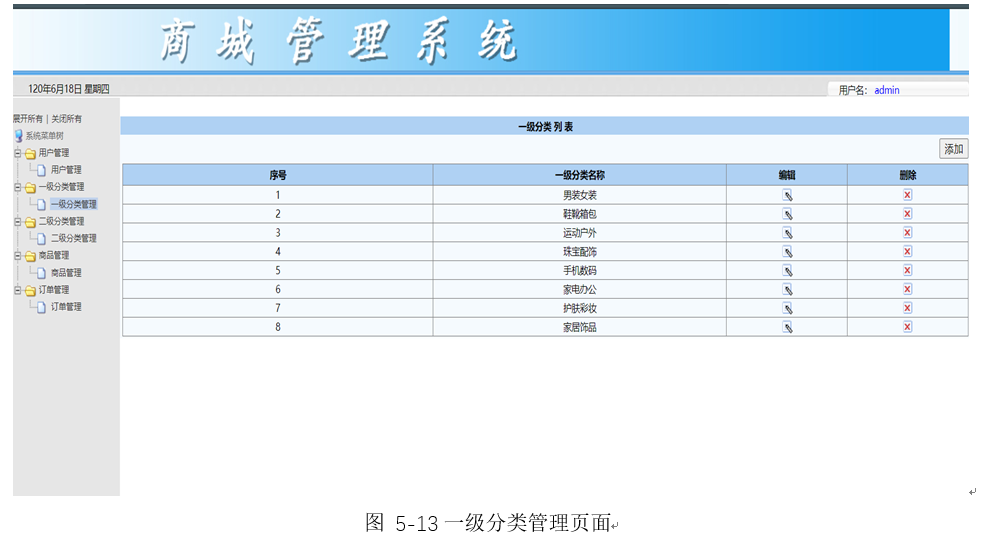Image resolution: width=992 pixels, height=555 pixels.
Task: Delete the 手机数码 category
Action: coord(907,270)
